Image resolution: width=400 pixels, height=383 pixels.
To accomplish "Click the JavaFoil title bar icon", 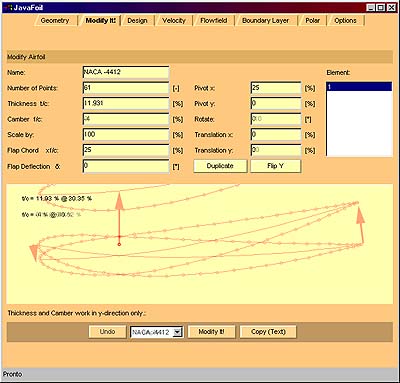I will click(8, 8).
